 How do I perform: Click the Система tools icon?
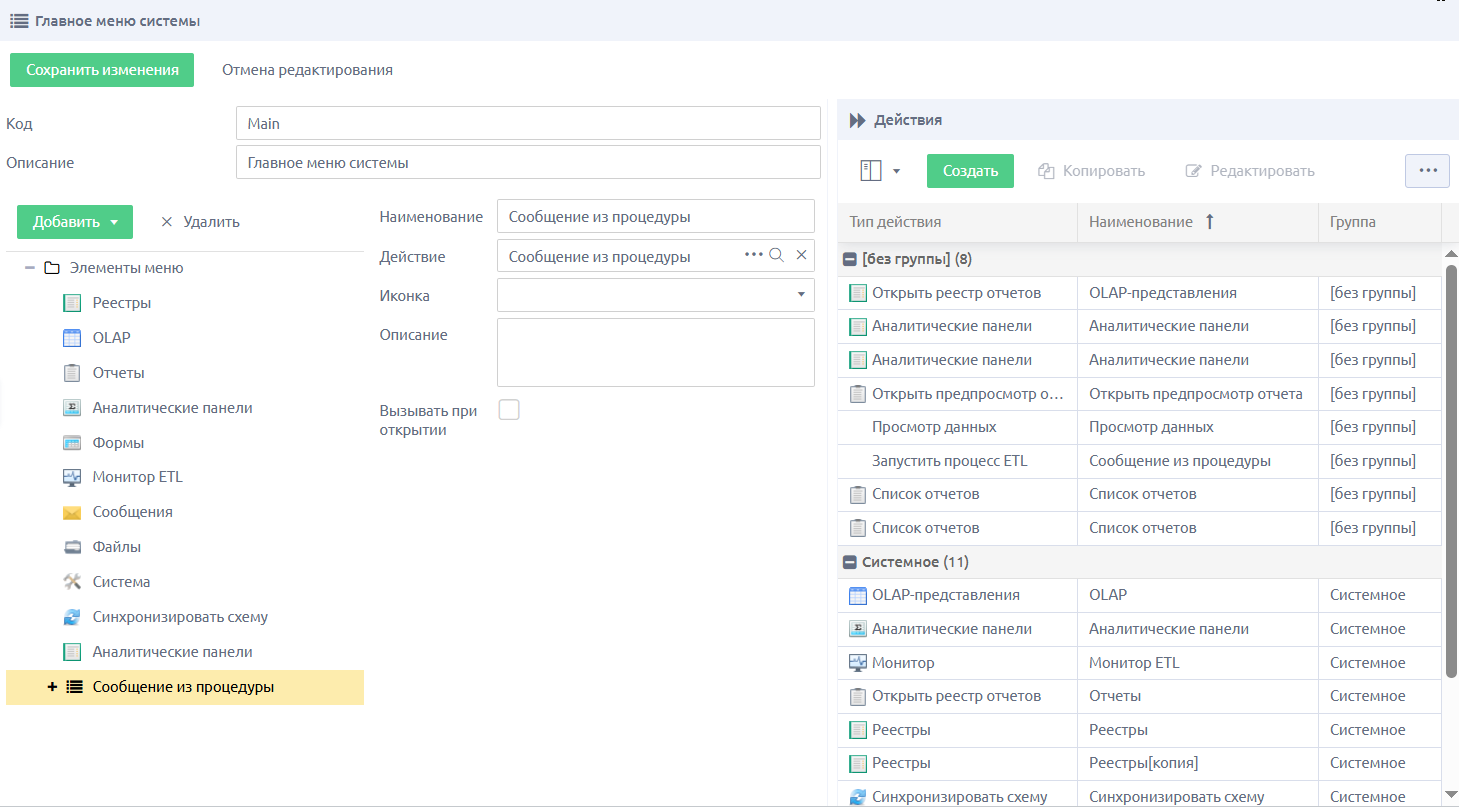click(71, 582)
